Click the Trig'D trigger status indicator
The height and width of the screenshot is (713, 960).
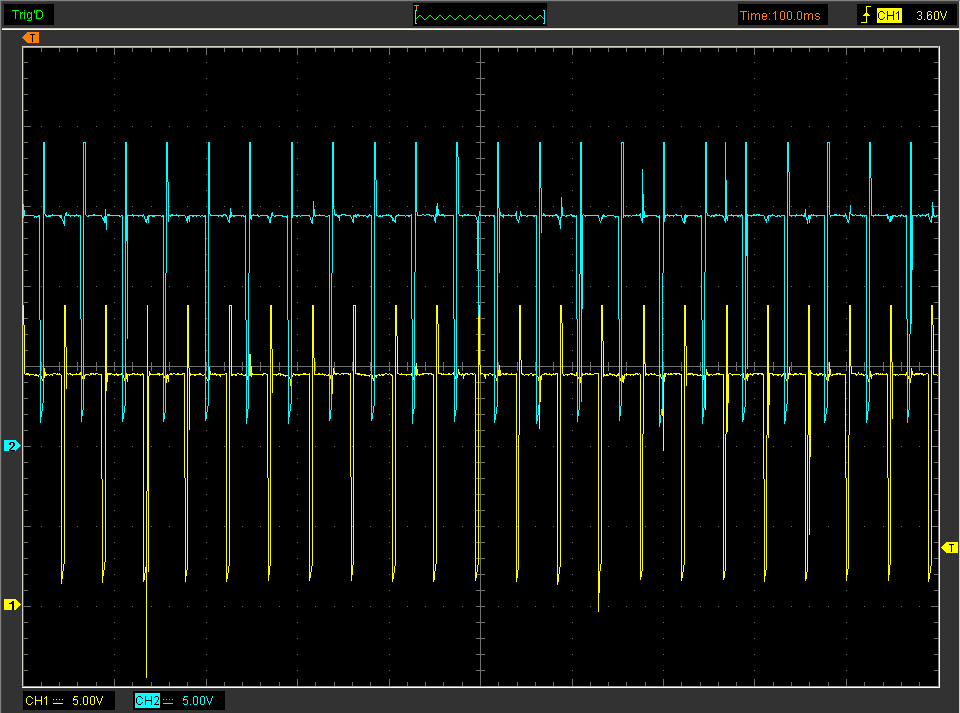coord(27,15)
